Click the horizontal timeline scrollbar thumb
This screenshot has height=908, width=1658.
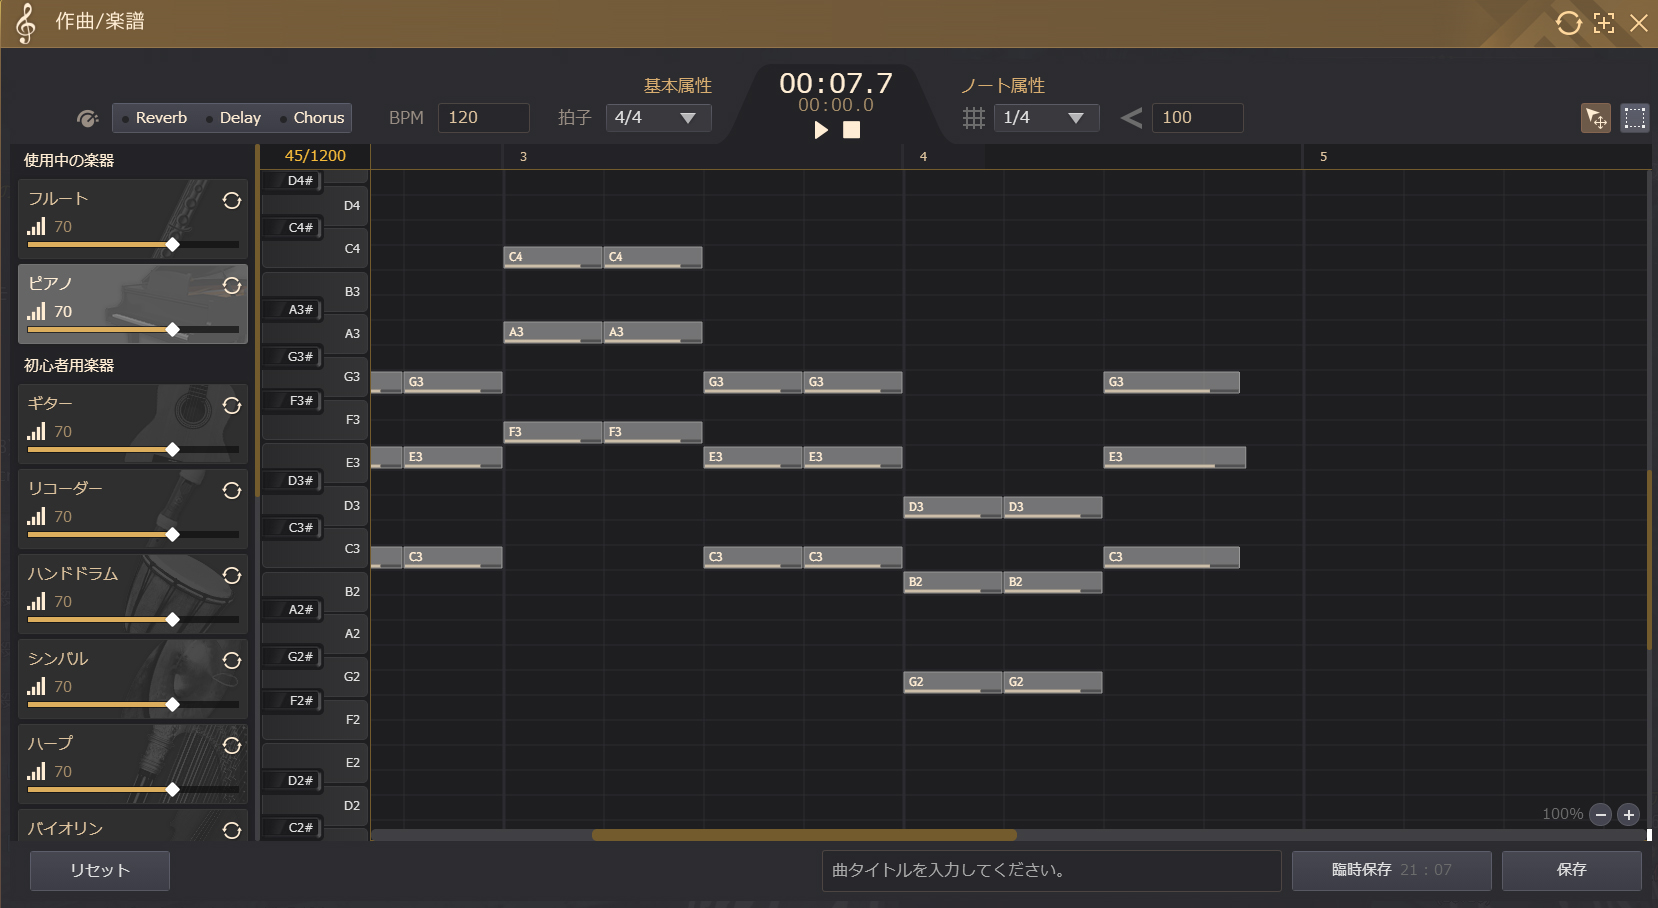click(x=805, y=835)
